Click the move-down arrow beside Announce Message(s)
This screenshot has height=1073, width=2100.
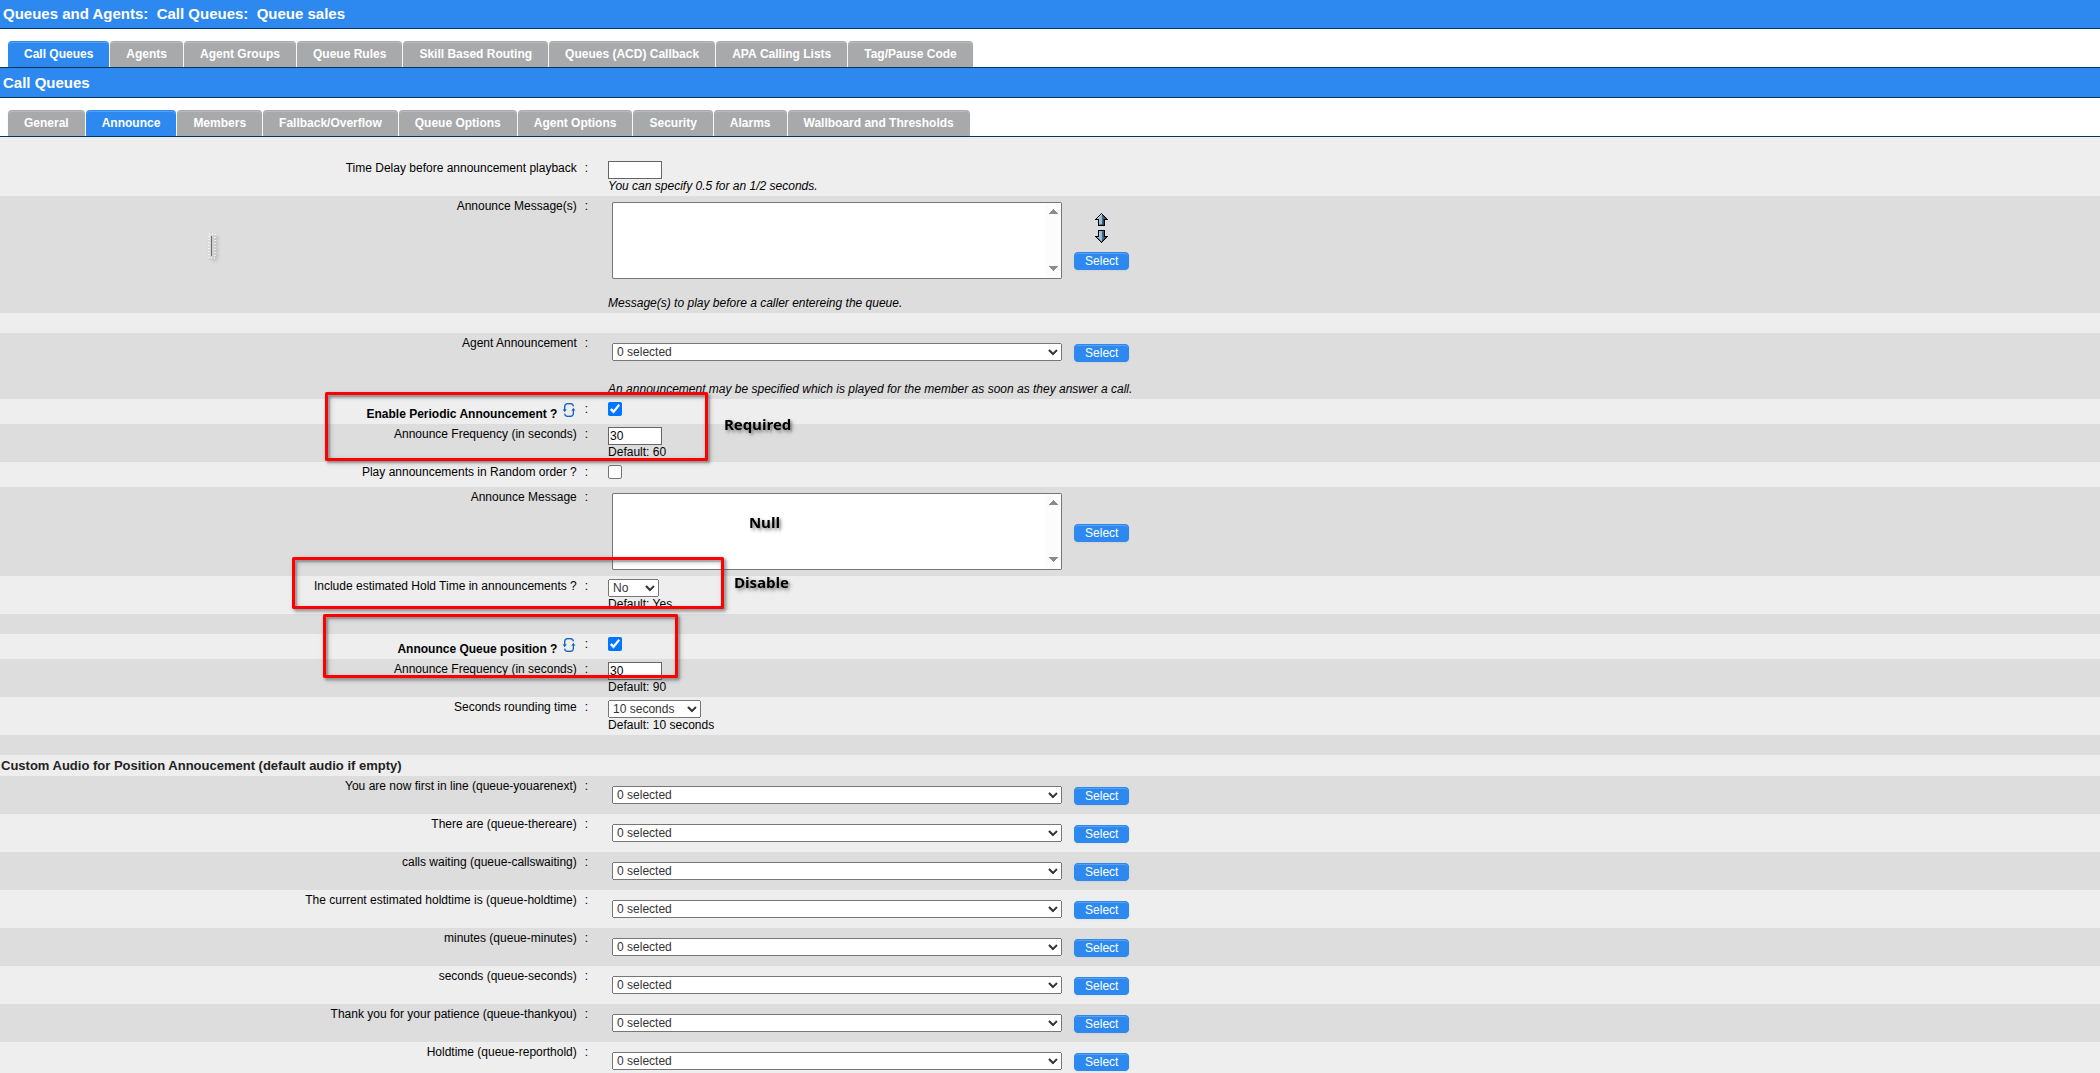[x=1101, y=236]
